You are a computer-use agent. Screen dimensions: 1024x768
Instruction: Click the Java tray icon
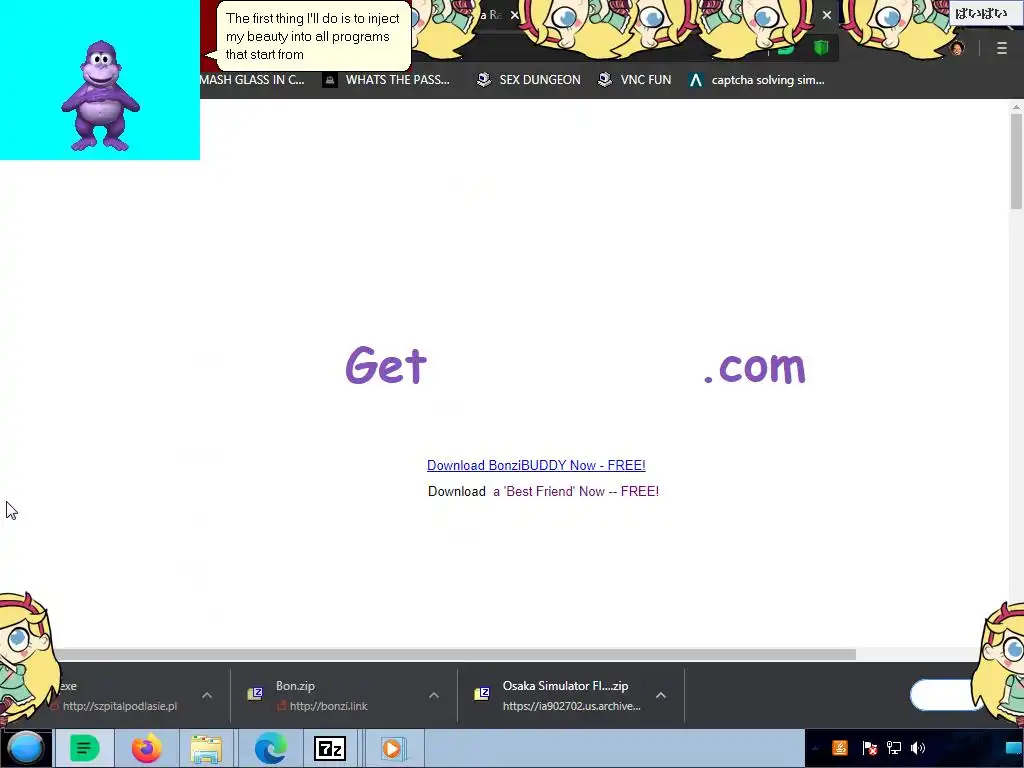(840, 748)
